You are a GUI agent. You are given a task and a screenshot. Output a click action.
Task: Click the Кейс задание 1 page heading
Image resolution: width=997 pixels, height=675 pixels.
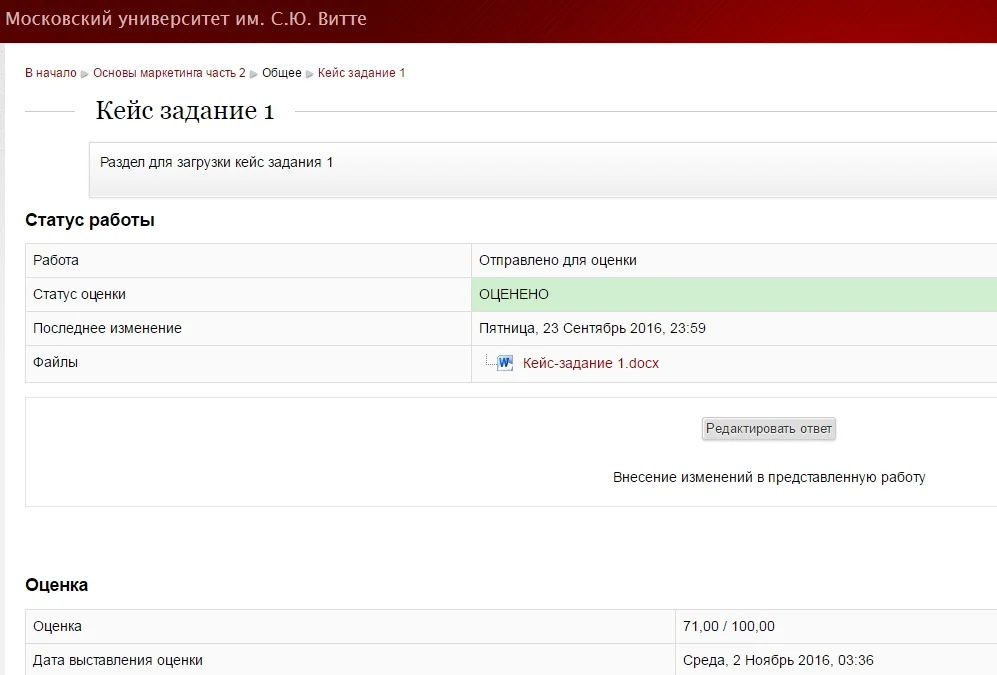[x=185, y=111]
